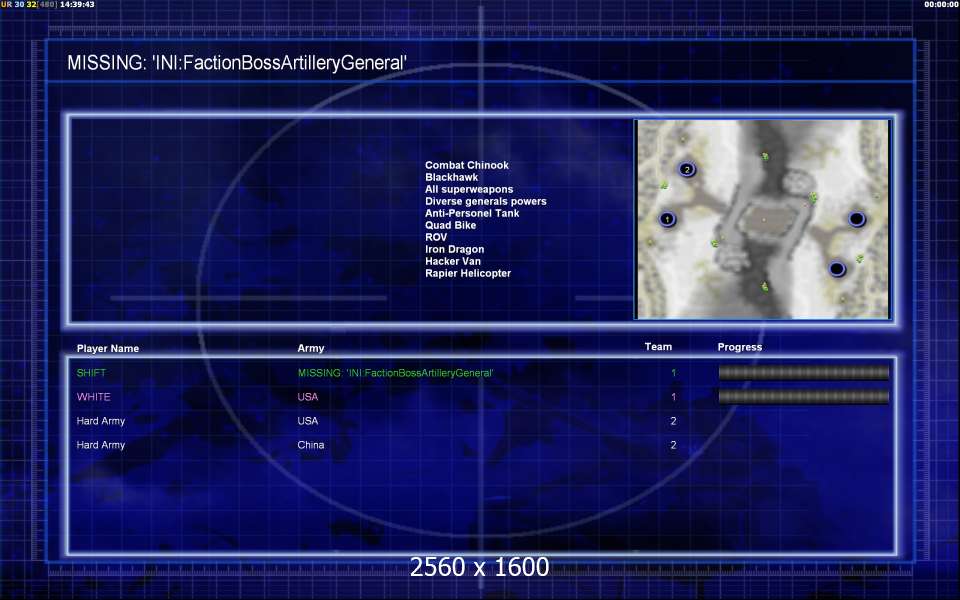Pick the lower unnumbered start marker on map's right side
The width and height of the screenshot is (960, 600).
(x=837, y=268)
